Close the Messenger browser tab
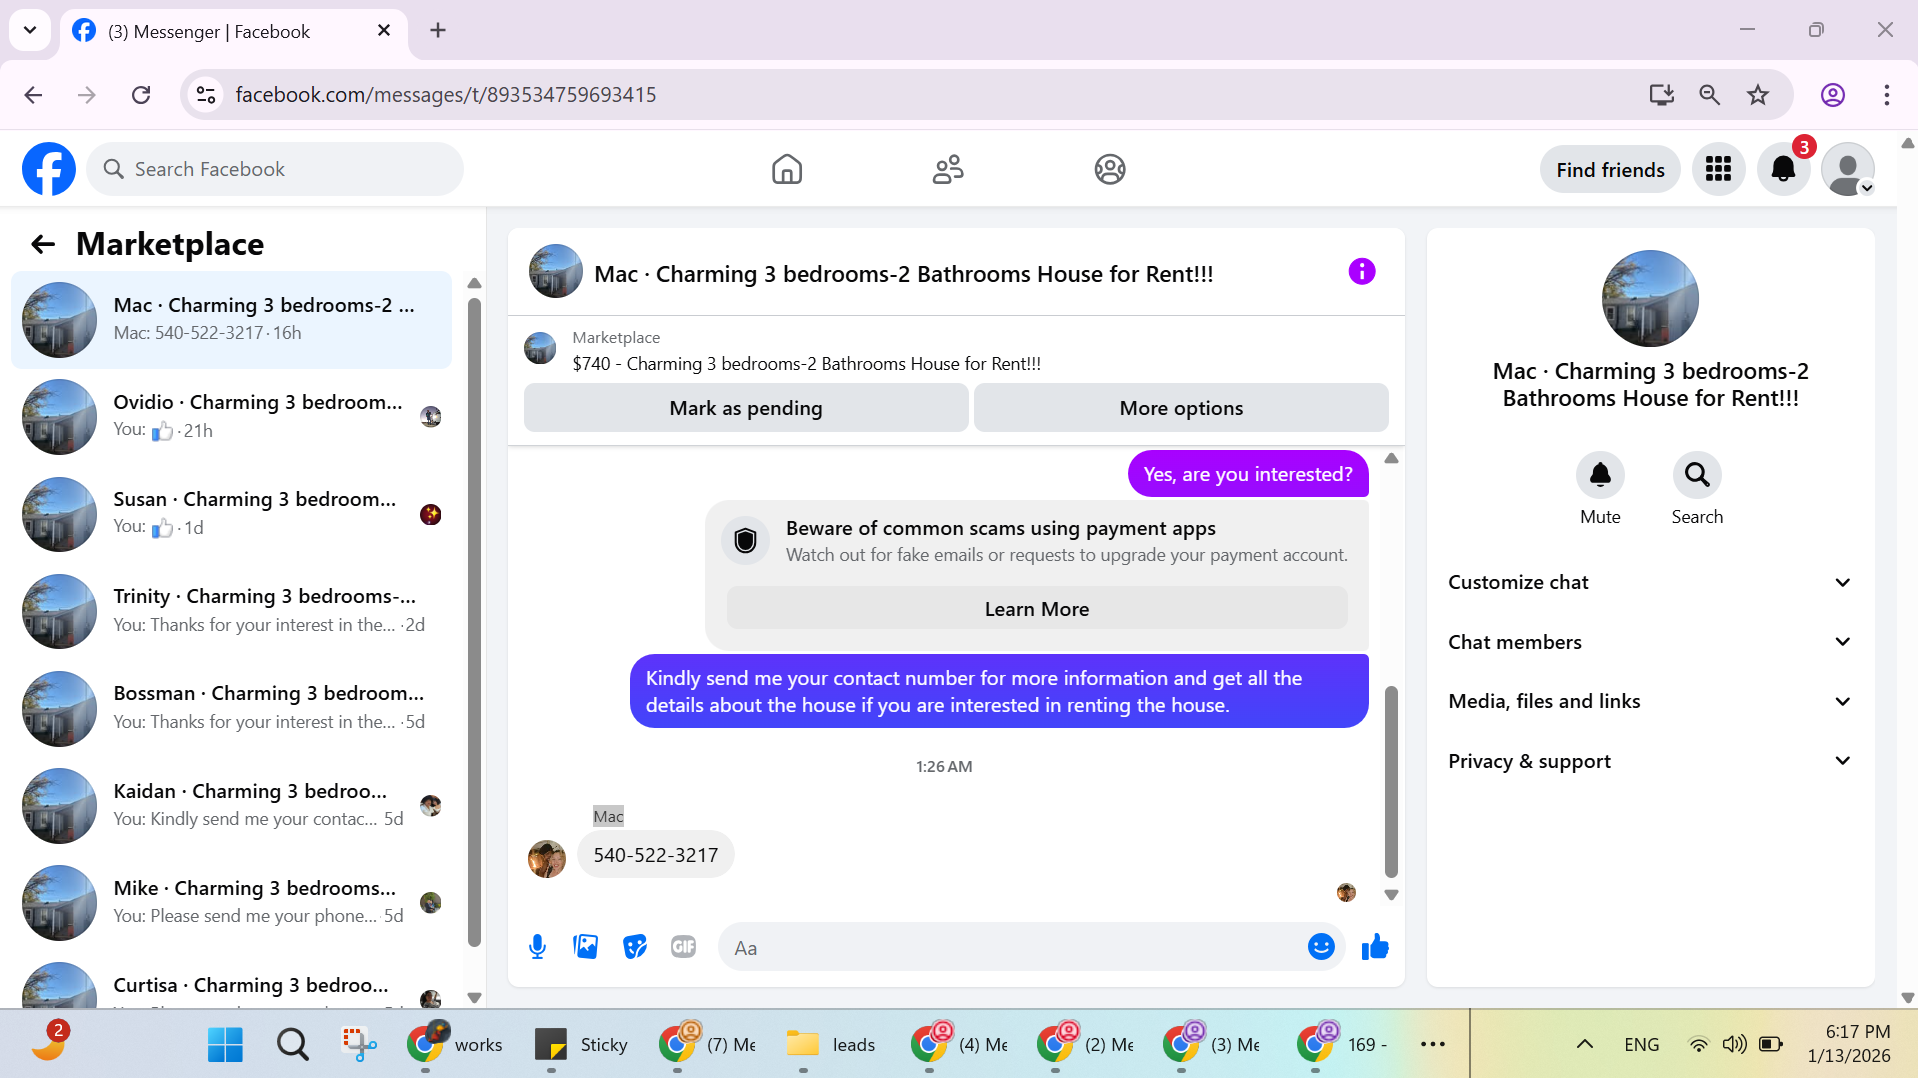 384,31
